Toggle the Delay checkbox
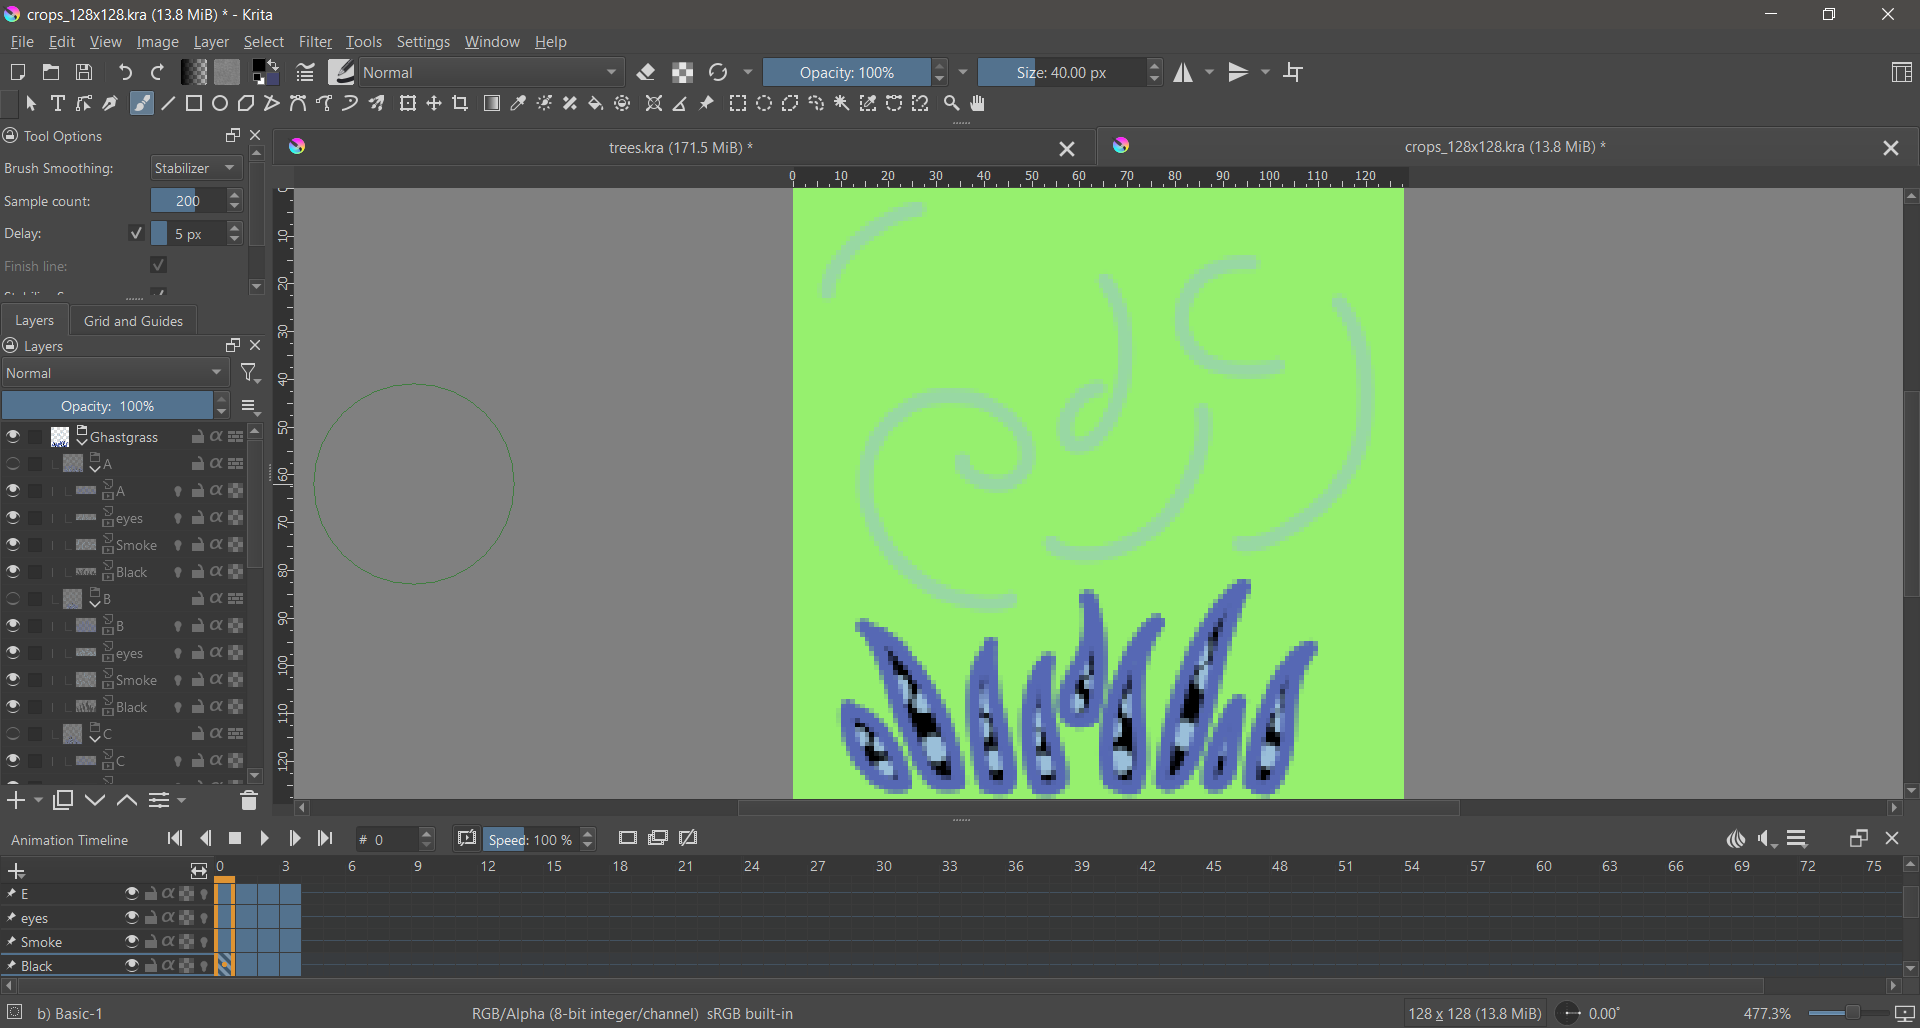Screen dimensions: 1920x1028 (137, 233)
